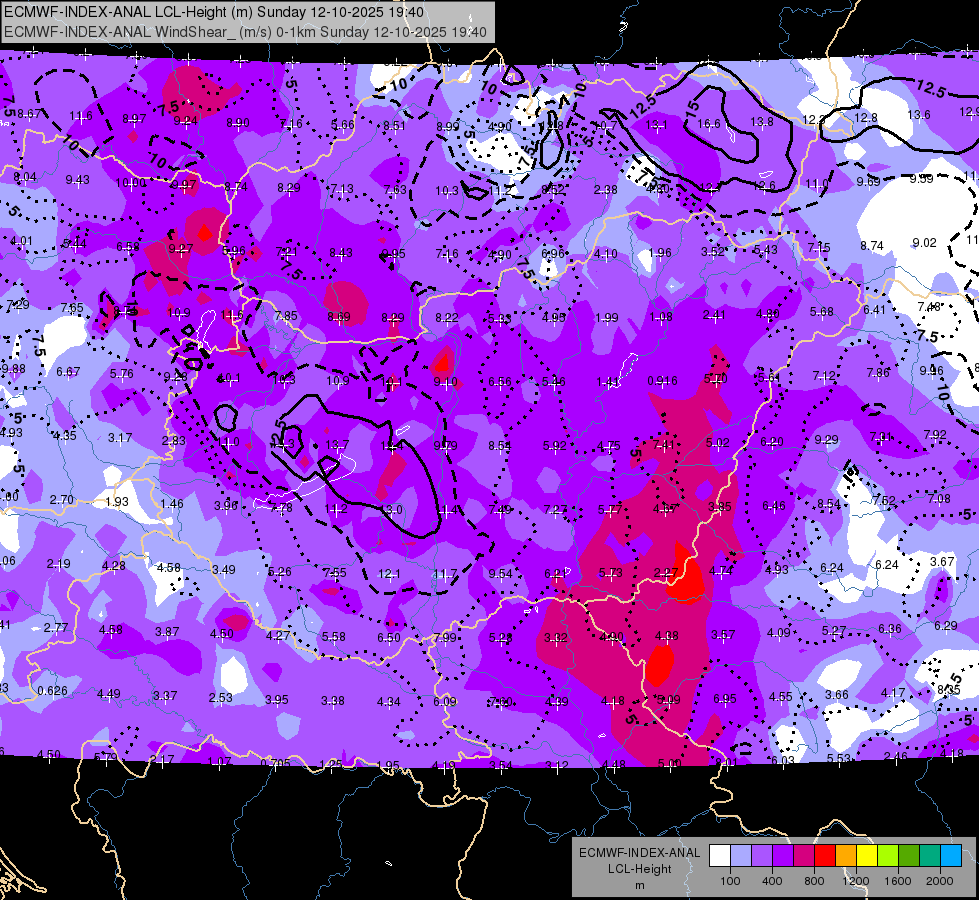Click the 0.705 value near the bottom edge
The width and height of the screenshot is (979, 900).
click(x=275, y=763)
